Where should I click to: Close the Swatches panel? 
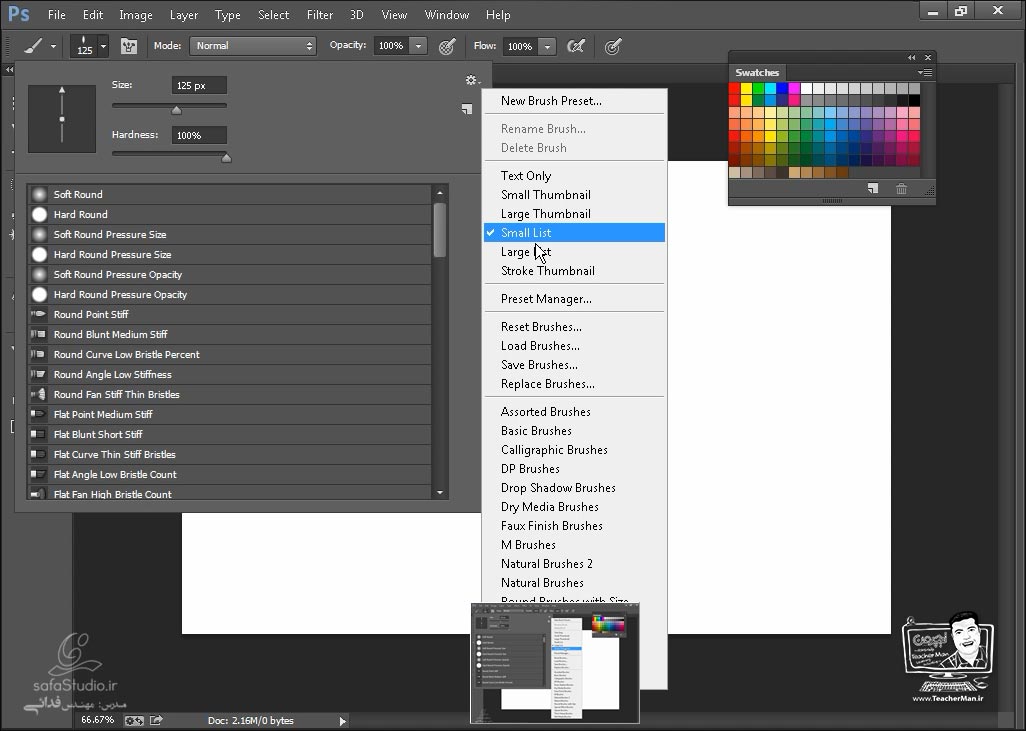click(x=928, y=58)
